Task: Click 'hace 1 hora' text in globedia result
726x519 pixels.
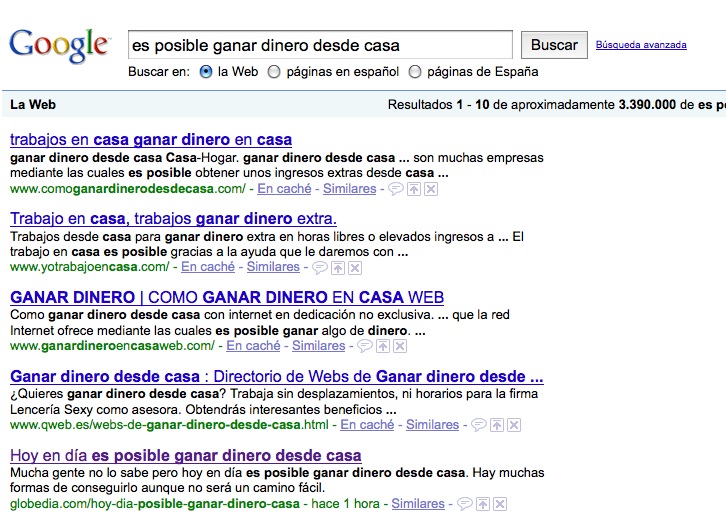Action: (345, 504)
